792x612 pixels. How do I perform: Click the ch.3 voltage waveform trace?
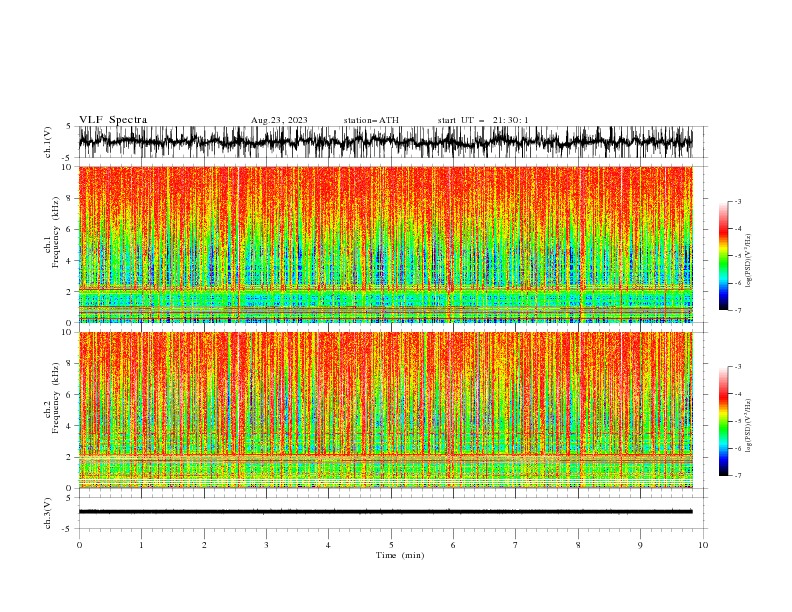pyautogui.click(x=386, y=512)
